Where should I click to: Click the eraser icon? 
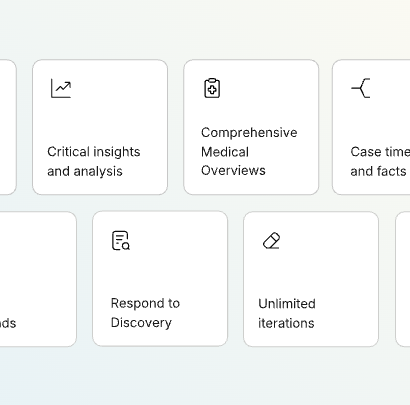(272, 240)
